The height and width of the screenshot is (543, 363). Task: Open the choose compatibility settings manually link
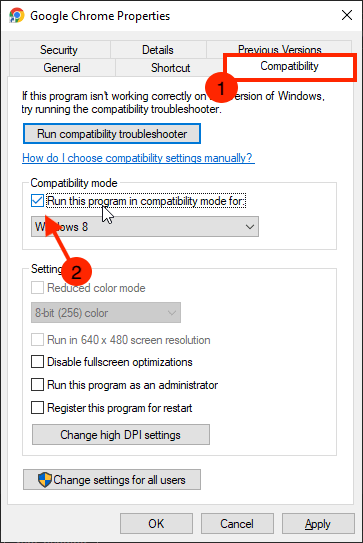point(138,158)
